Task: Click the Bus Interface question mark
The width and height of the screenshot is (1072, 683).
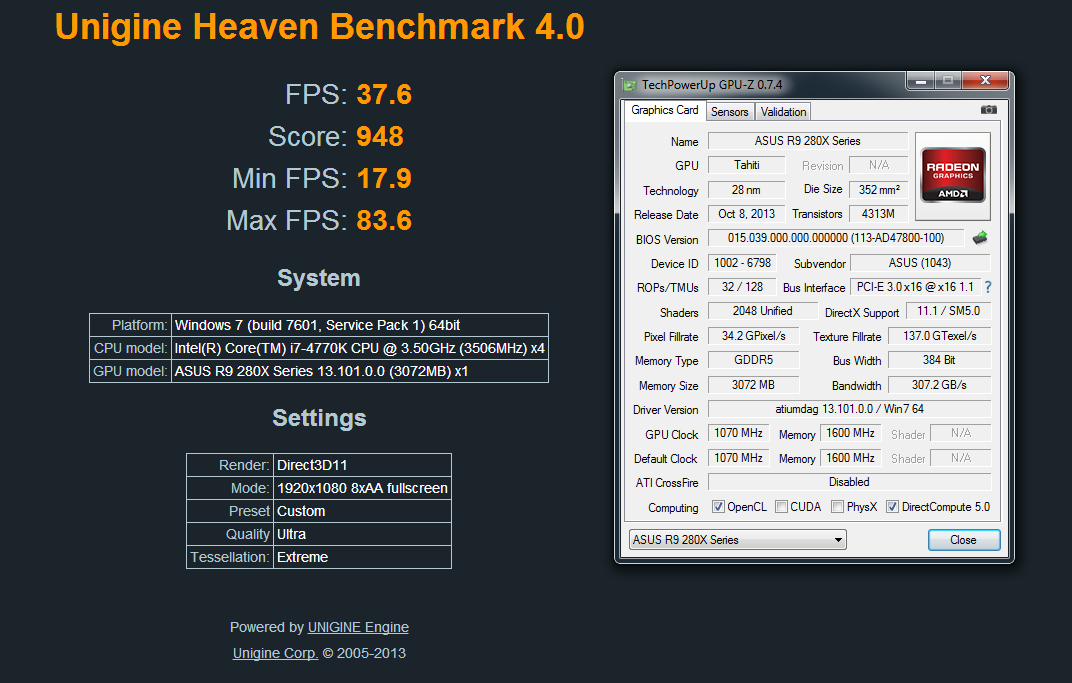Action: coord(988,287)
